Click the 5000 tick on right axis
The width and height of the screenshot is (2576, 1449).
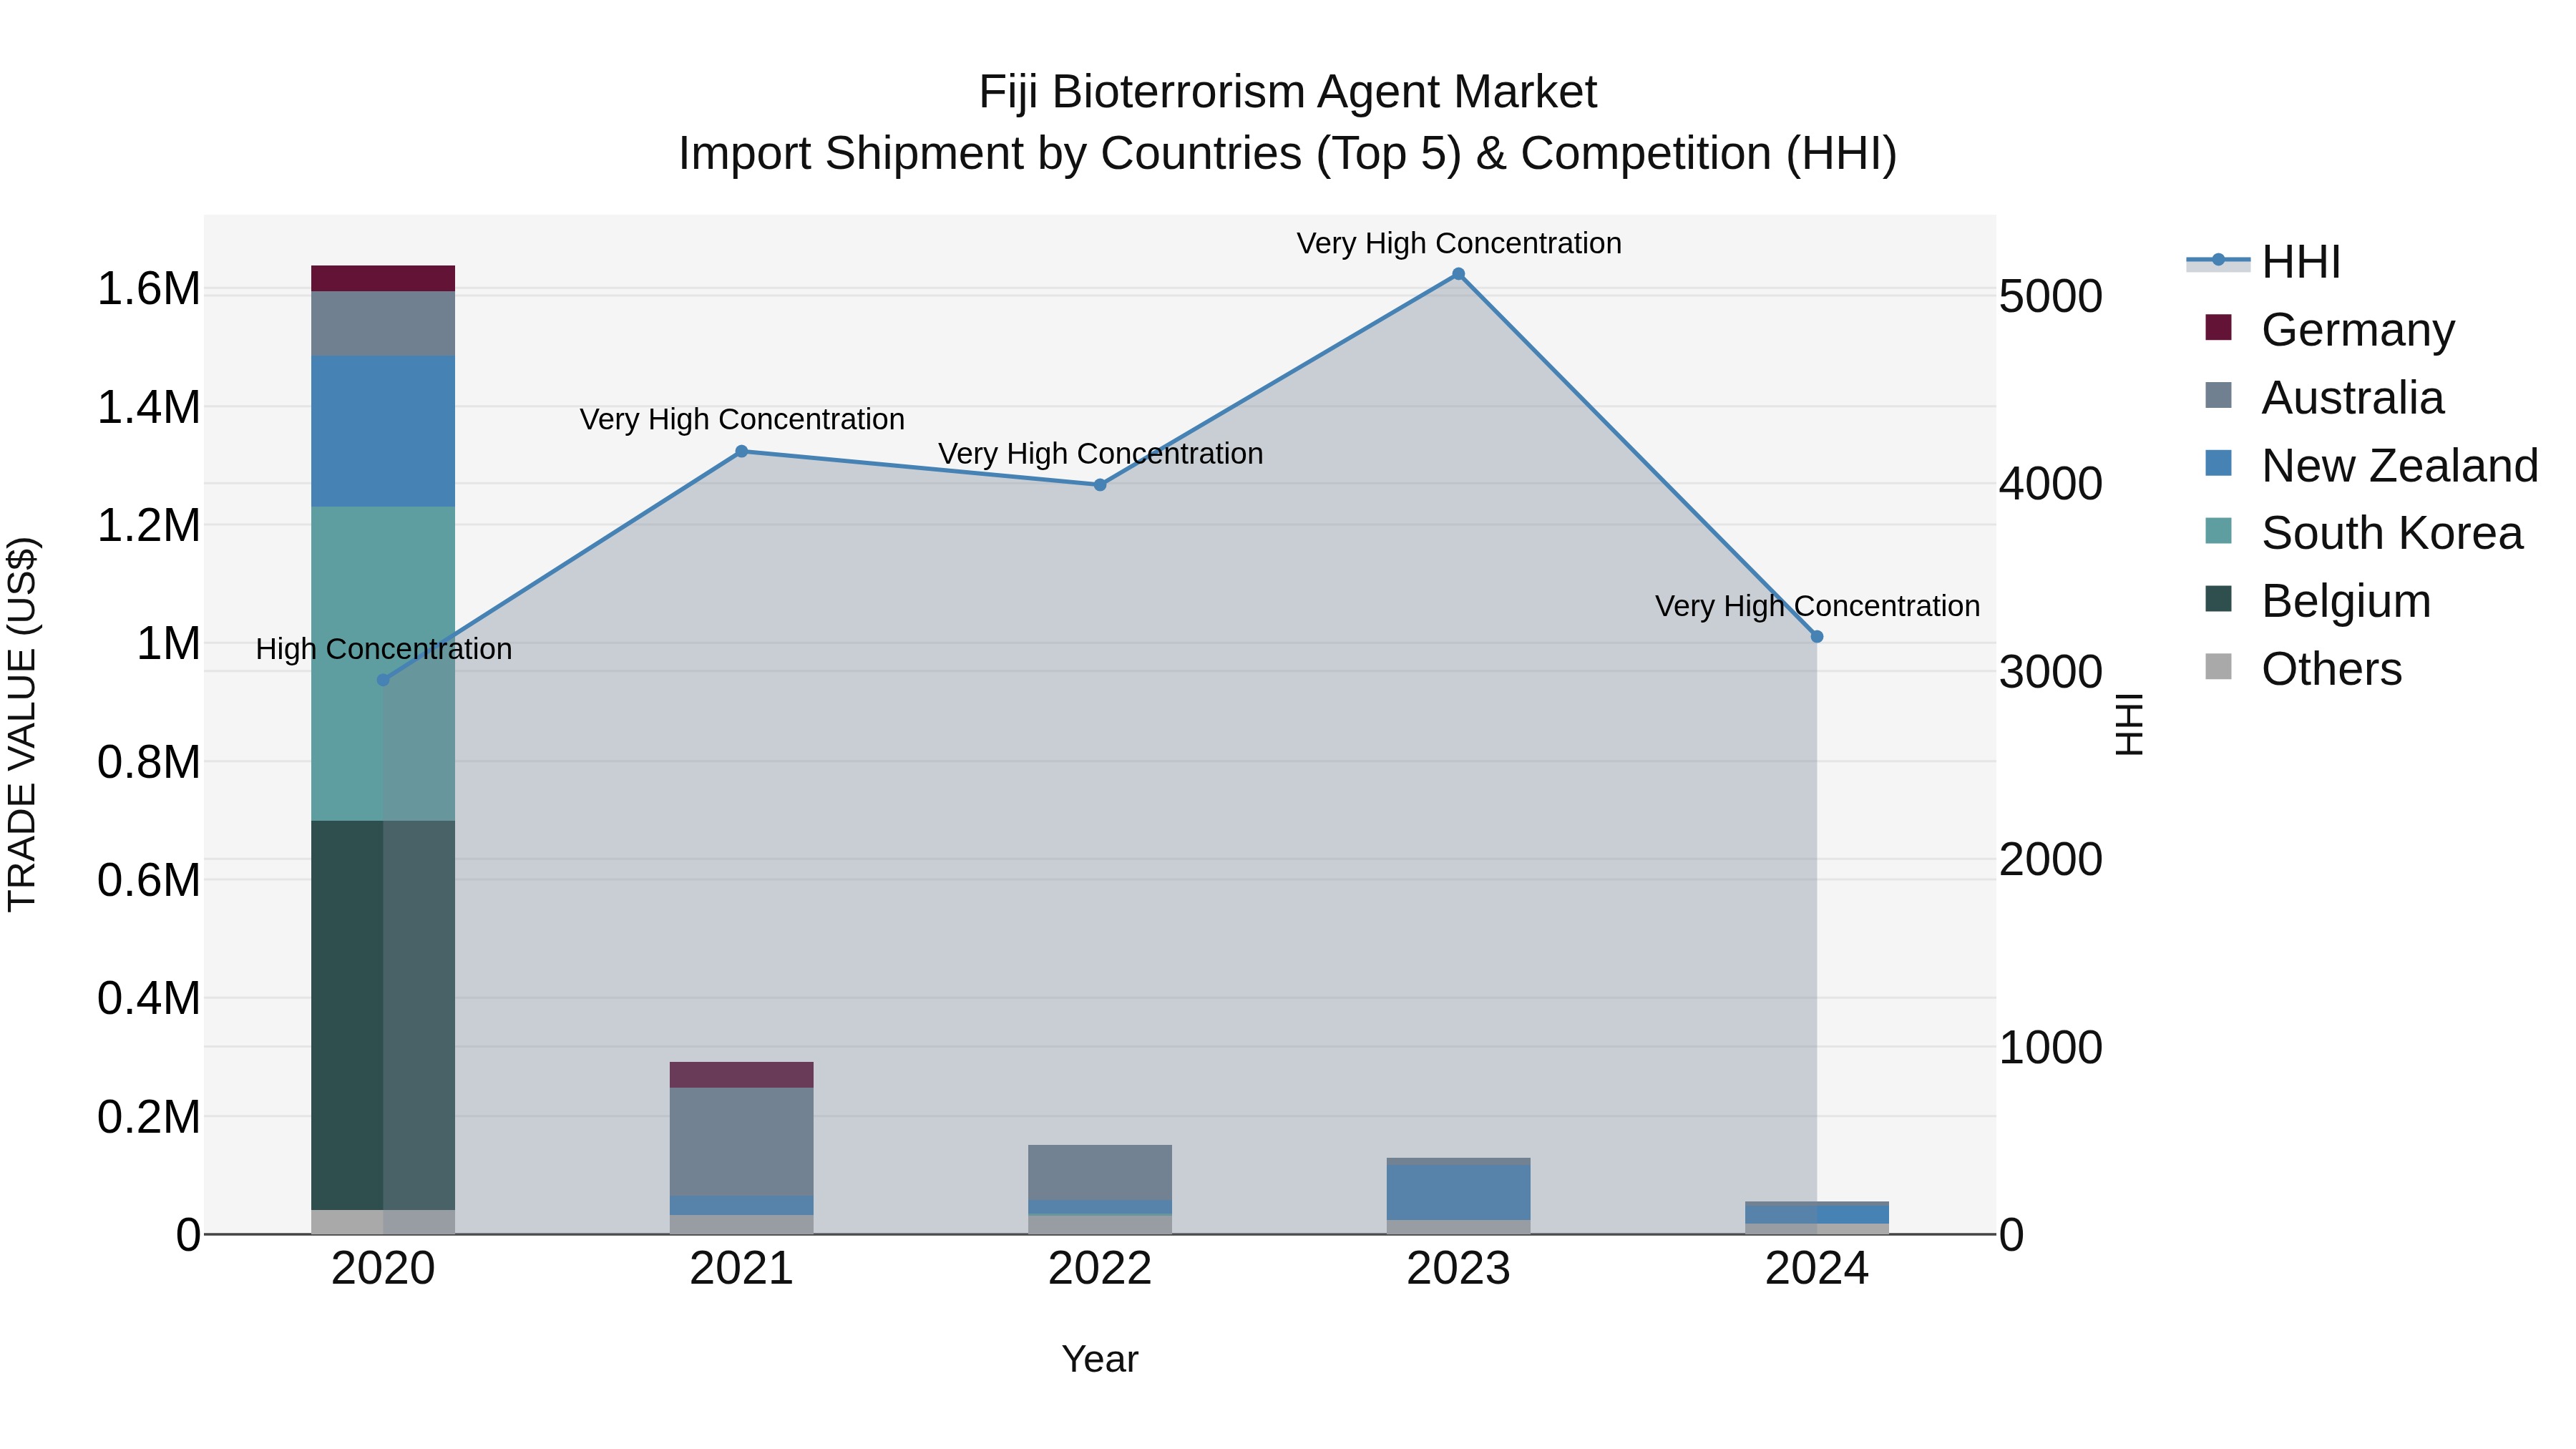[2051, 296]
